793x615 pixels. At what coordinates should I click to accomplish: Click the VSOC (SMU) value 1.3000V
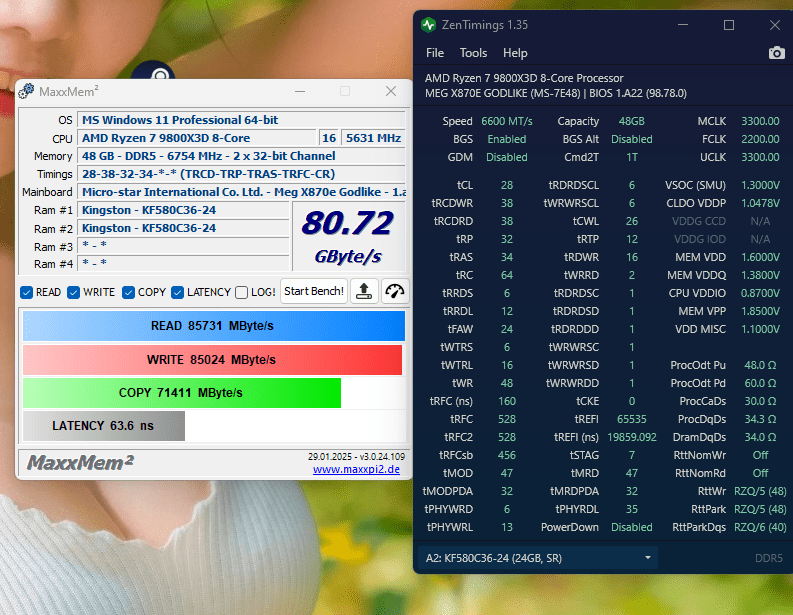(x=760, y=185)
